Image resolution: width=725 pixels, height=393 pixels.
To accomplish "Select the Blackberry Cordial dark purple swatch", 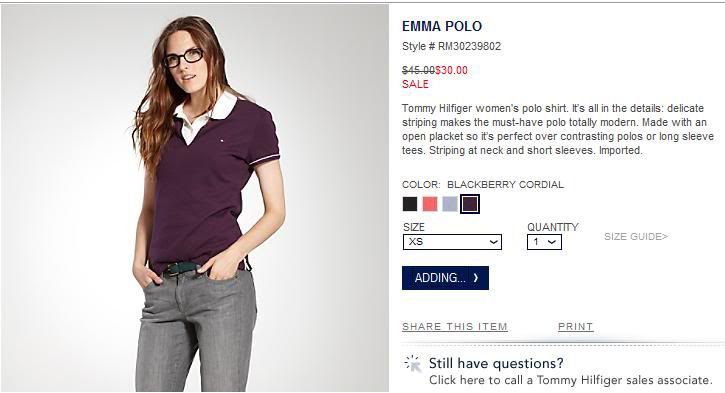I will click(470, 204).
